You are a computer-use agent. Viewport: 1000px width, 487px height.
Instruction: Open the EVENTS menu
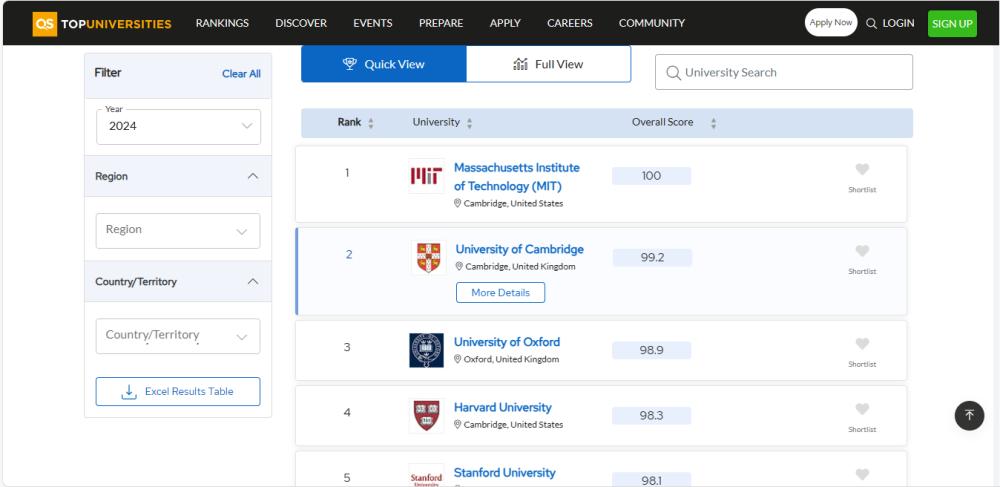(372, 23)
